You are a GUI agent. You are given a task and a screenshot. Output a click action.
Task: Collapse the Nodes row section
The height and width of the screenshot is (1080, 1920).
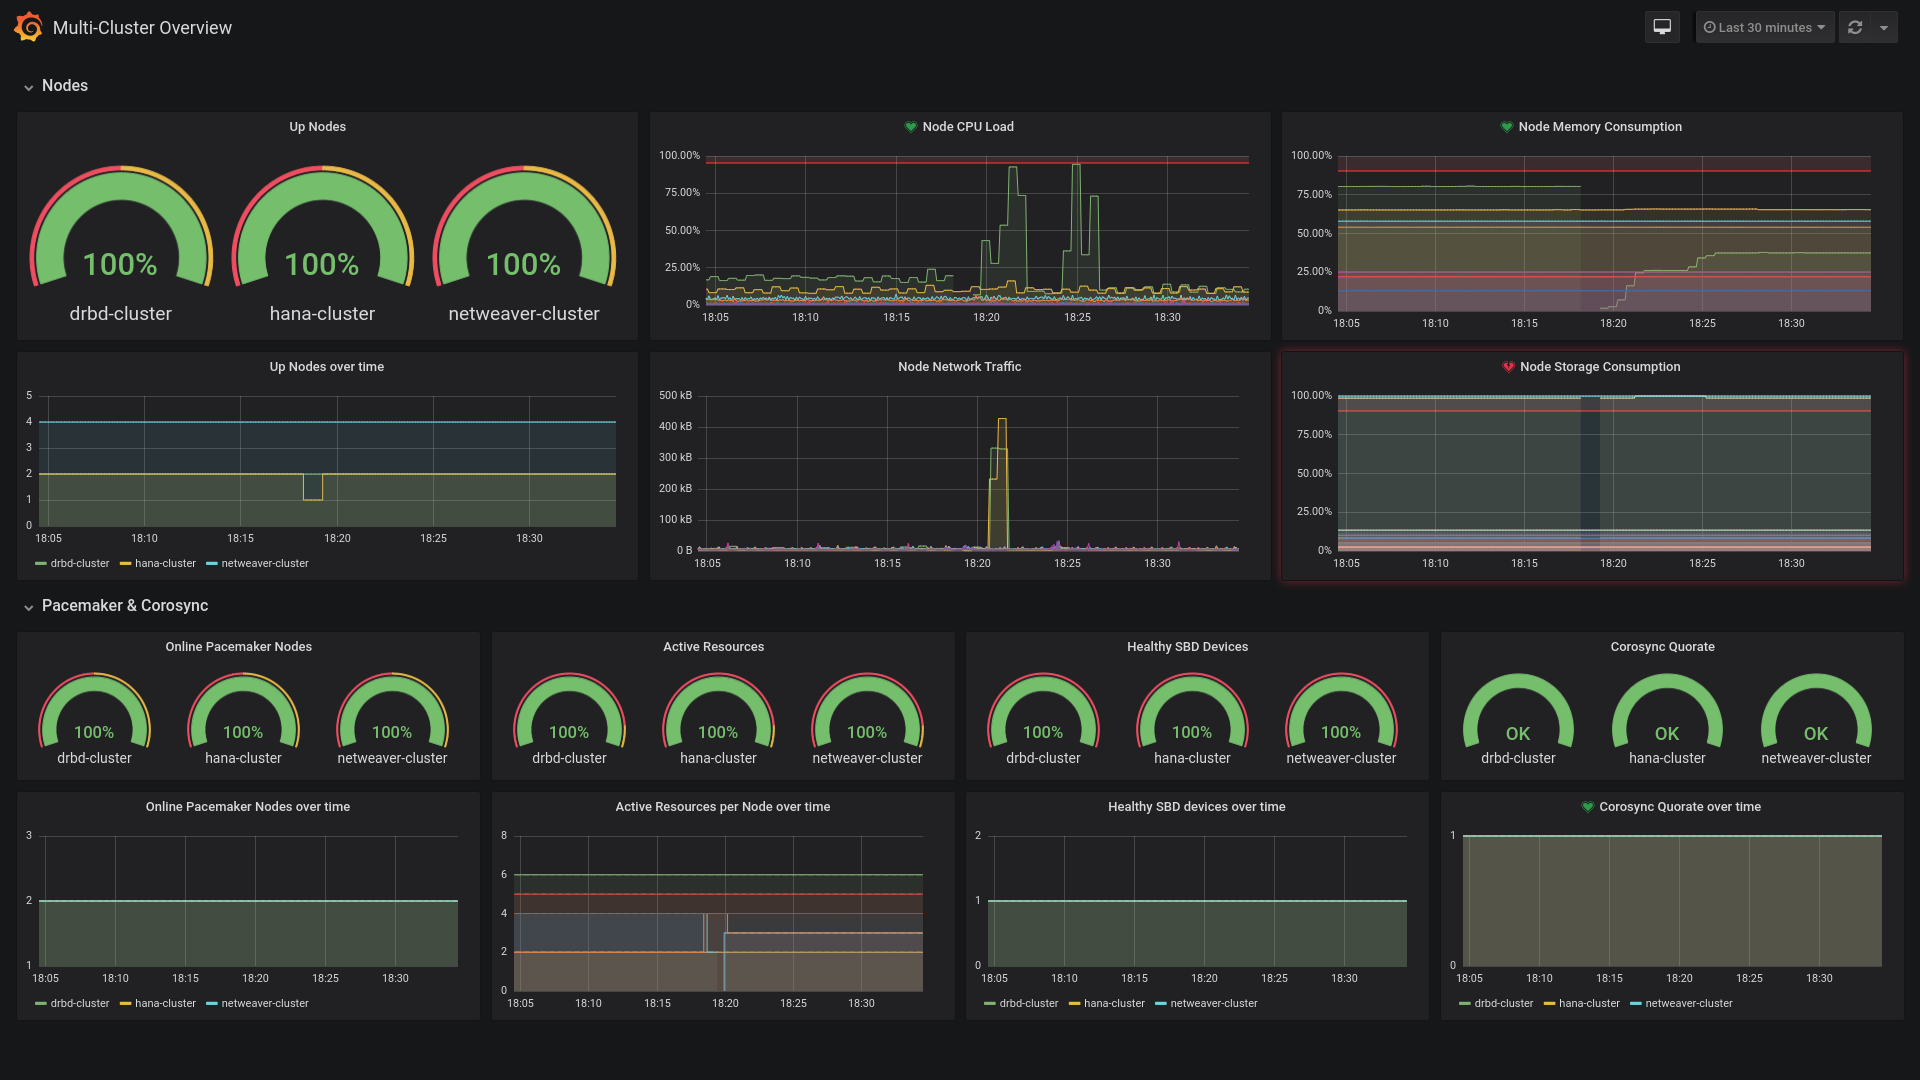[x=29, y=87]
